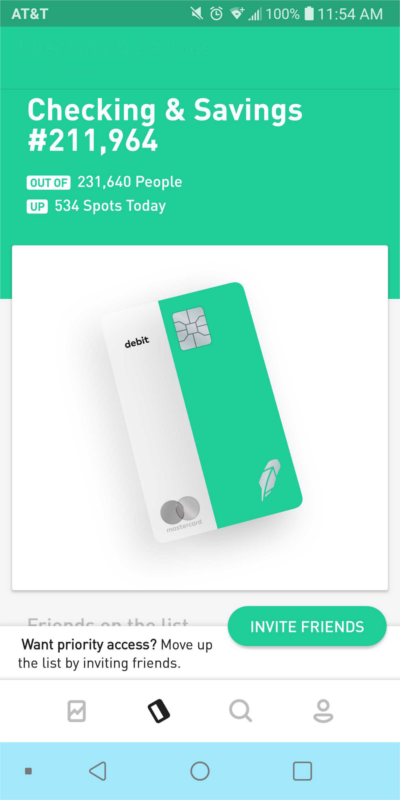The width and height of the screenshot is (400, 800).
Task: Tap the Mastercard logo on the card
Action: click(x=181, y=512)
